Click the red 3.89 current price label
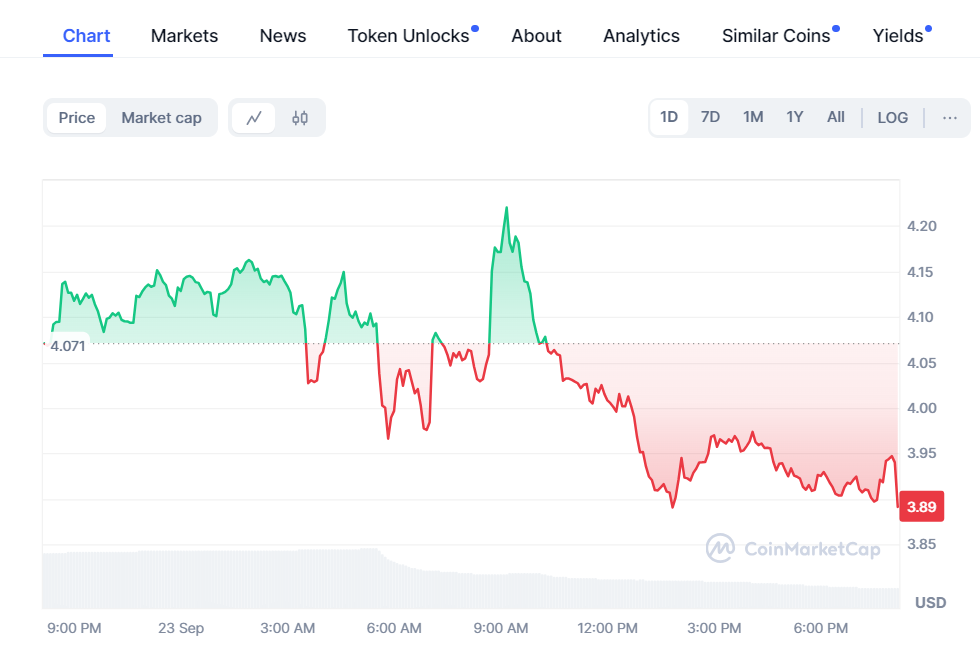Screen dimensions: 980x662 pos(921,507)
